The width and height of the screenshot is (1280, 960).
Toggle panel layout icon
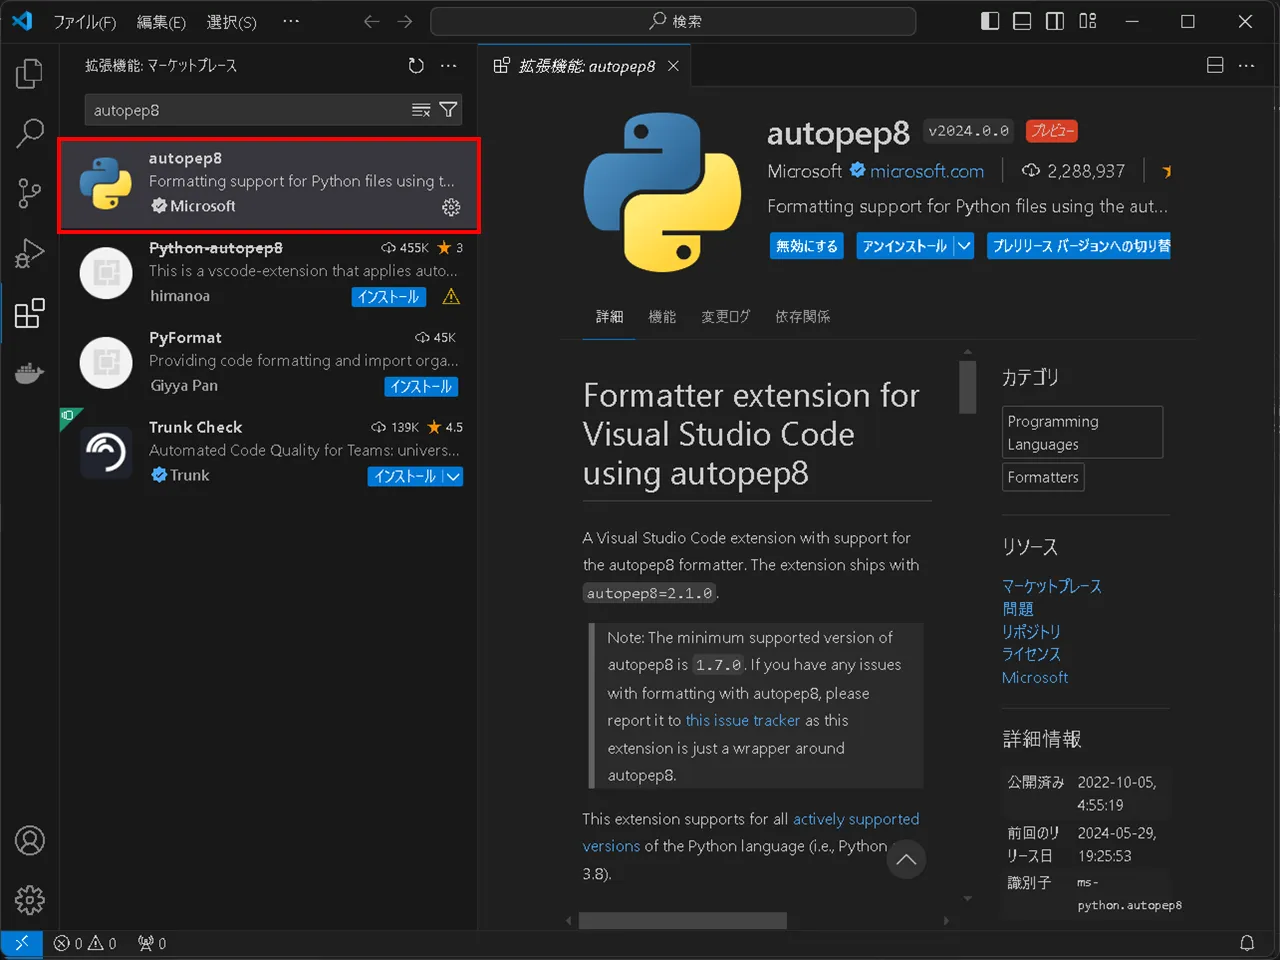pos(1022,21)
